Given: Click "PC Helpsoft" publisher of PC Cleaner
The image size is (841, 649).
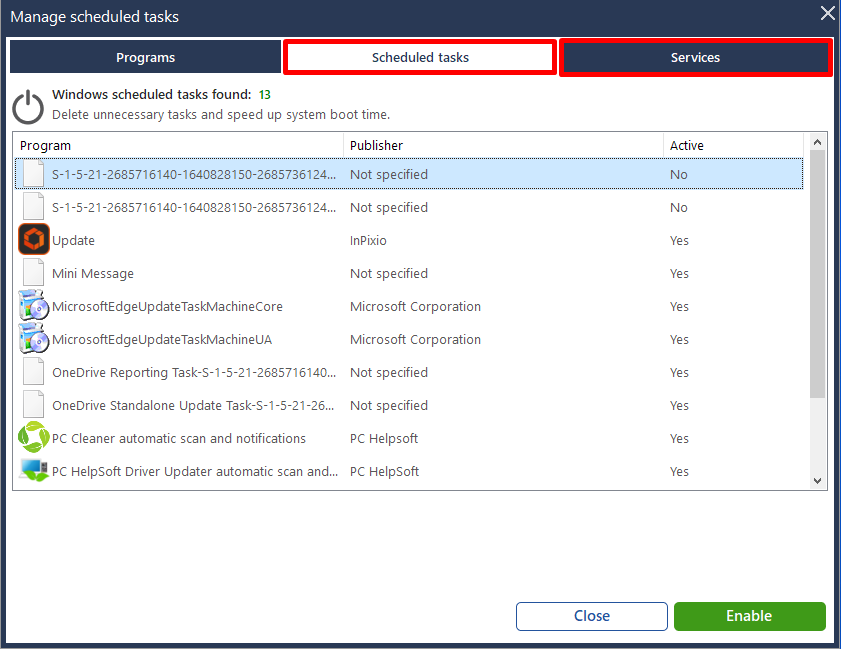Looking at the screenshot, I should pyautogui.click(x=383, y=438).
